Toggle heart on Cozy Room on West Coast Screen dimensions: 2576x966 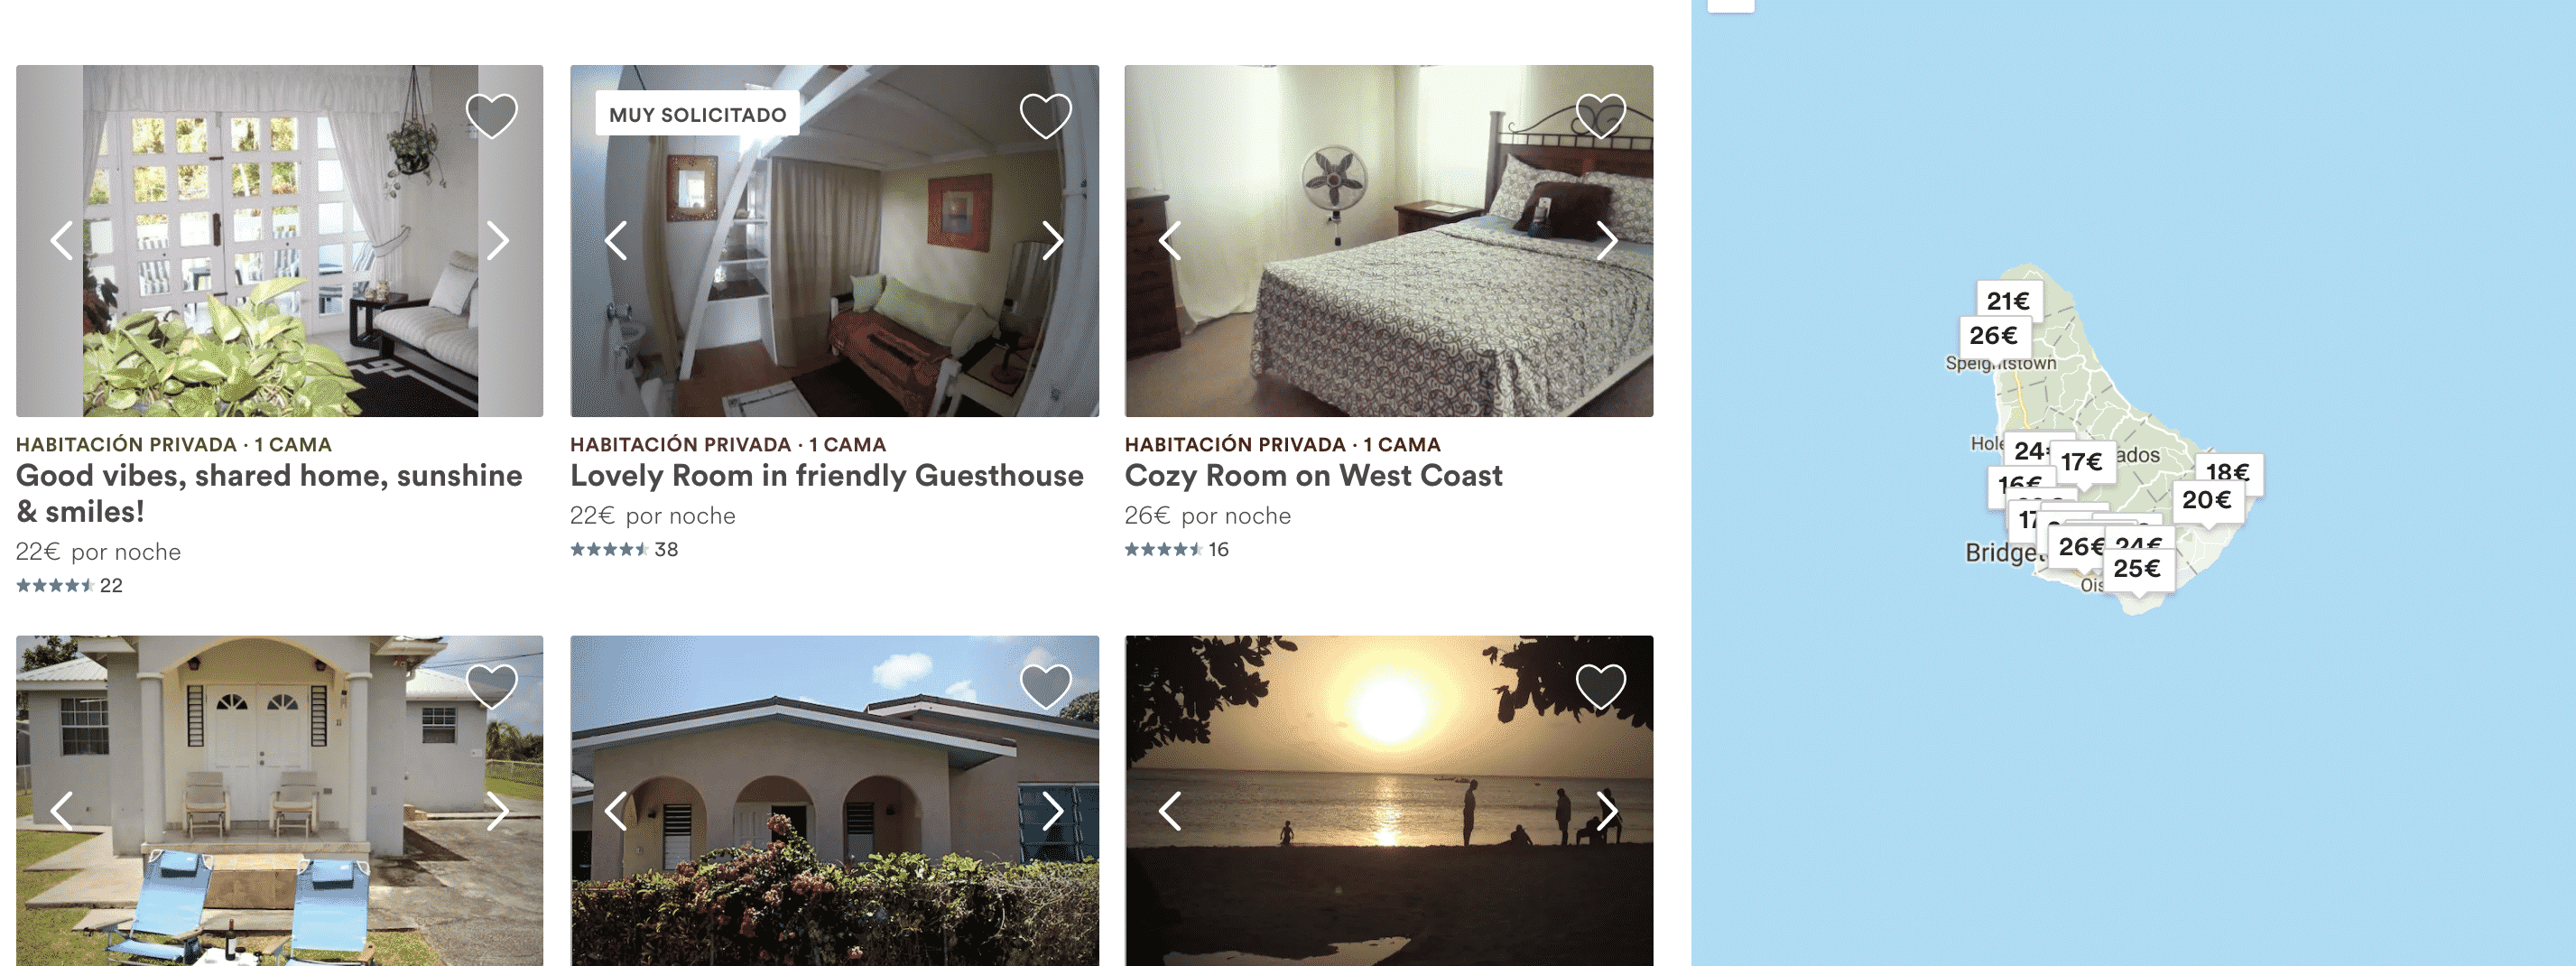click(x=1600, y=116)
